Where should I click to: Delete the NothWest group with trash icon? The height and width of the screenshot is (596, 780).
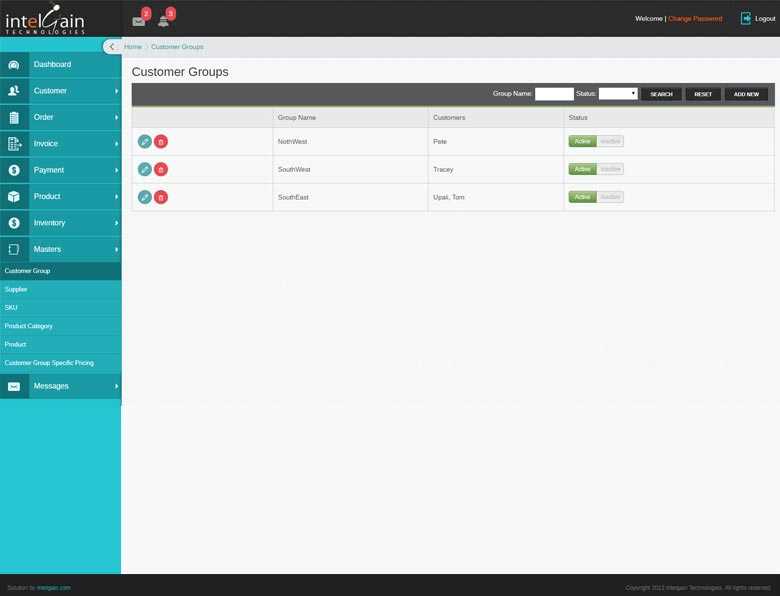(161, 142)
